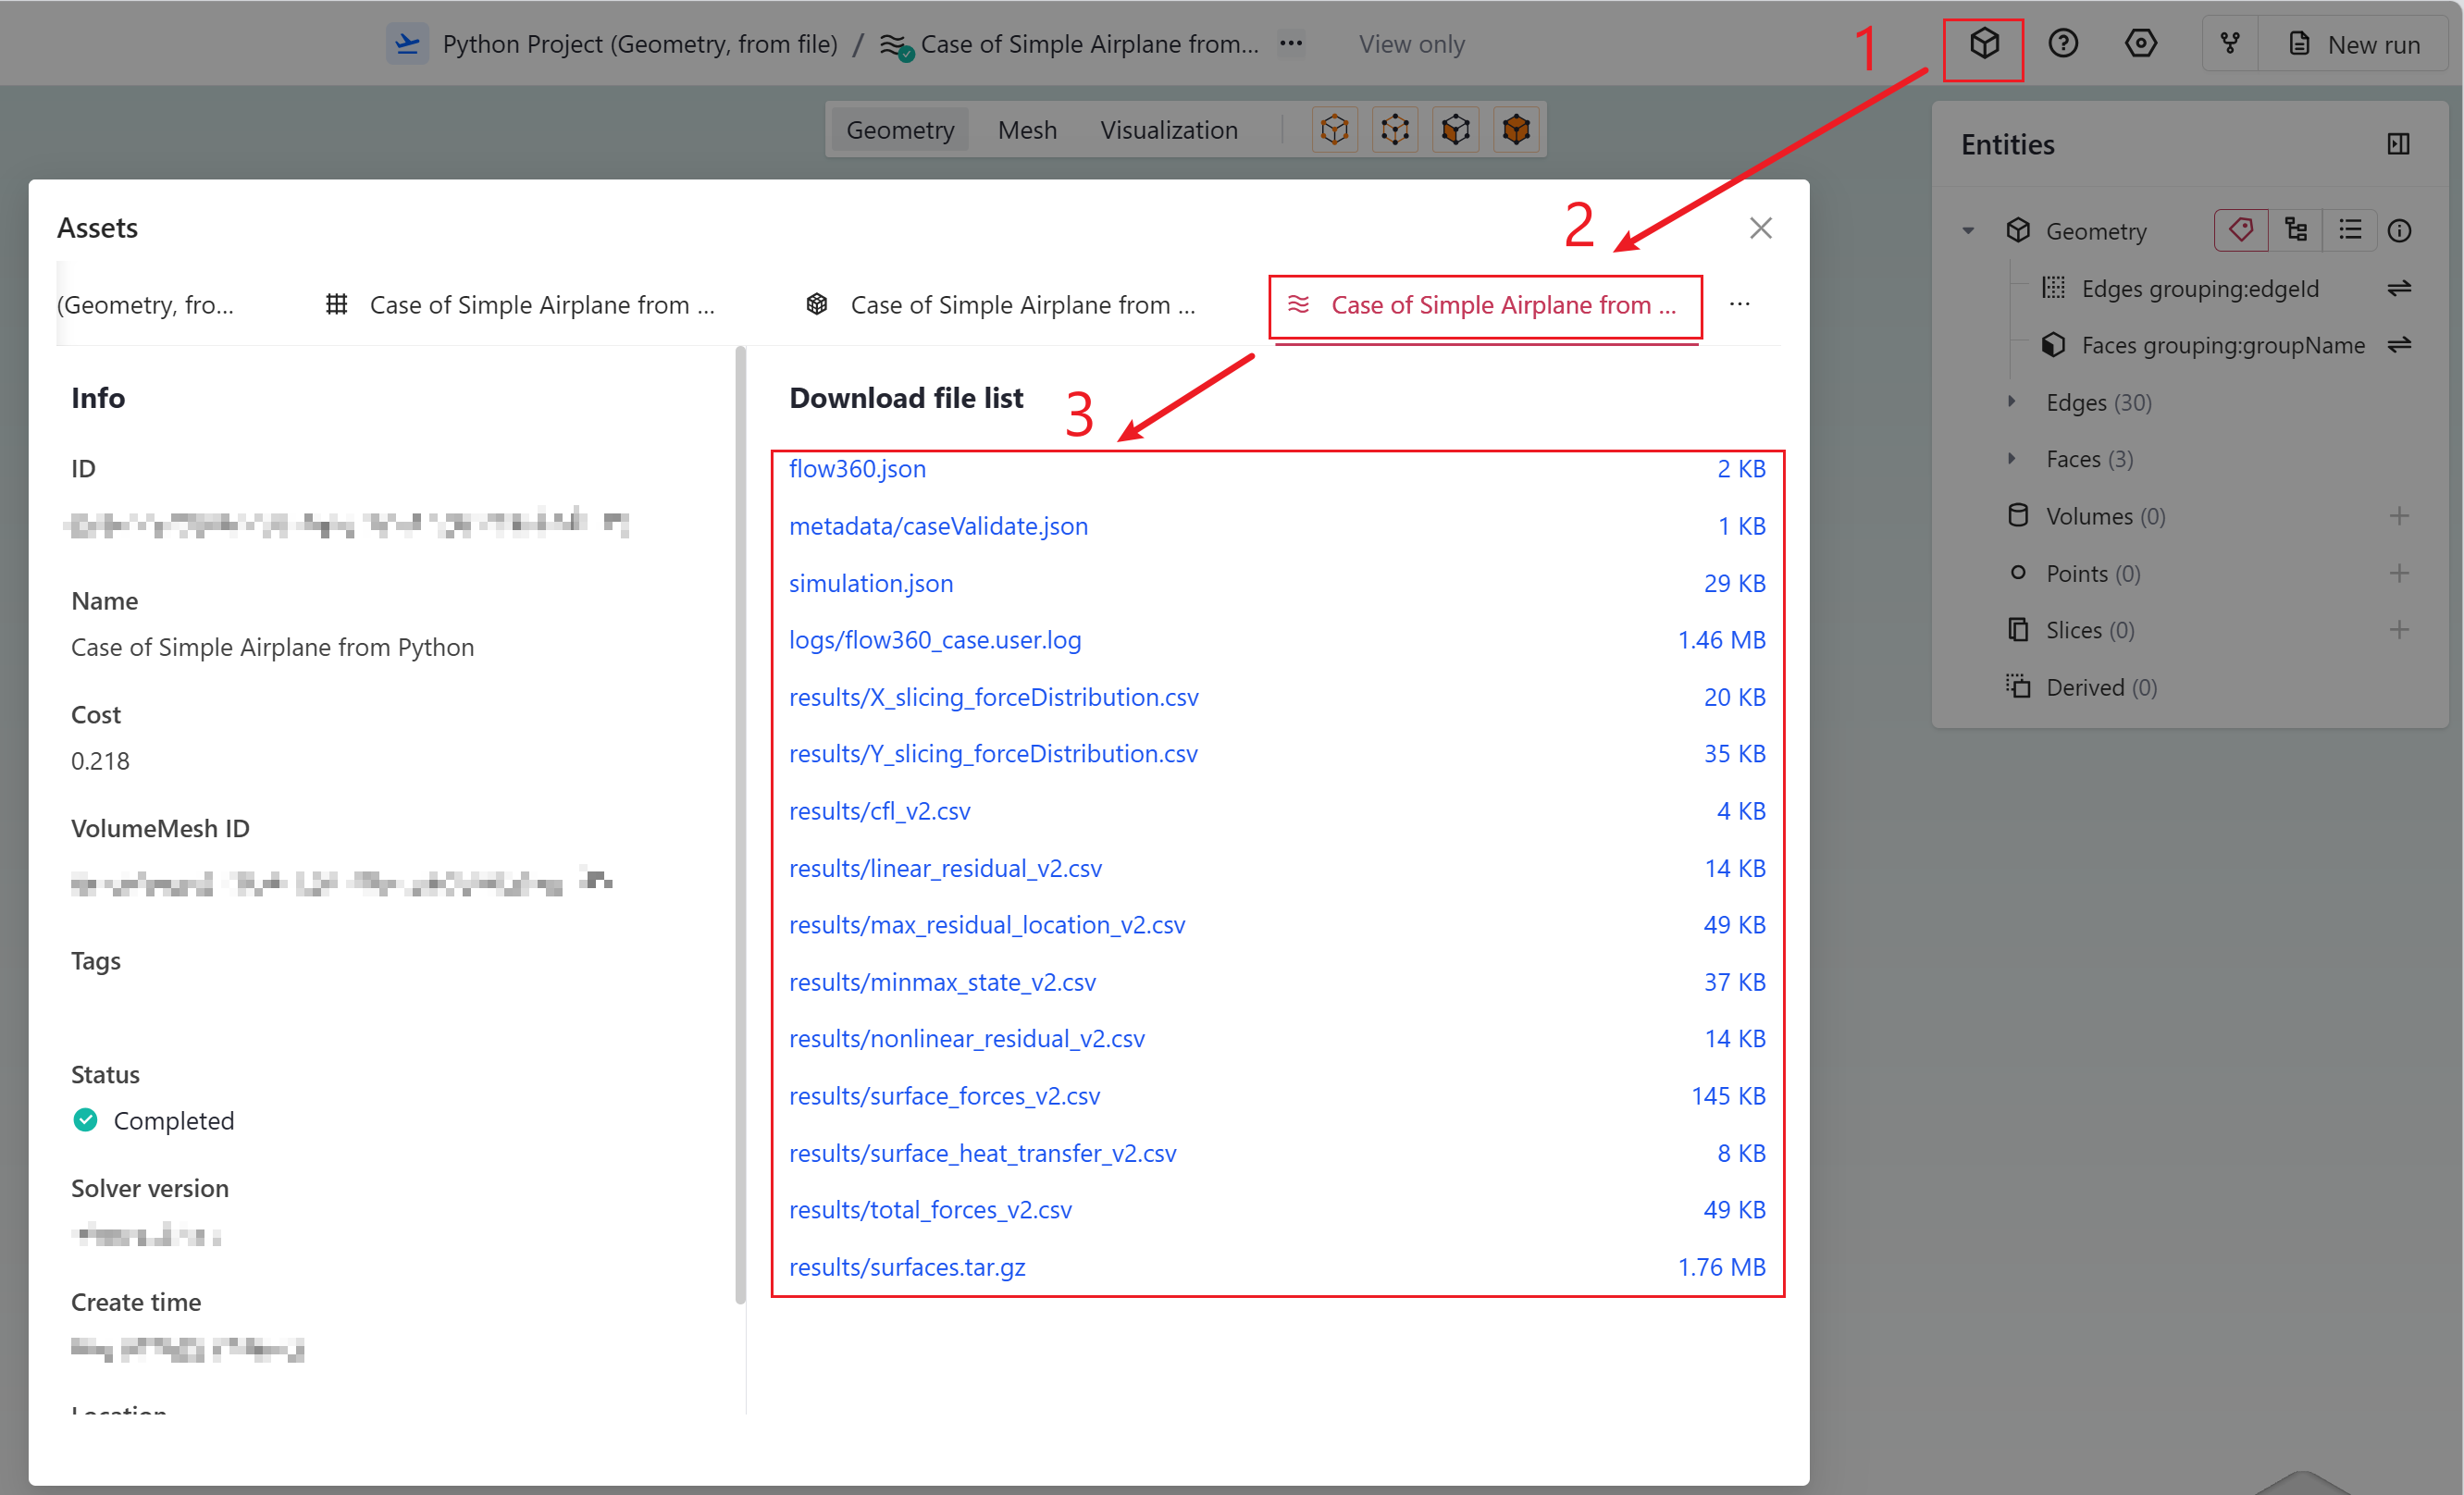The image size is (2464, 1495).
Task: Download the flow360.json file
Action: (857, 469)
